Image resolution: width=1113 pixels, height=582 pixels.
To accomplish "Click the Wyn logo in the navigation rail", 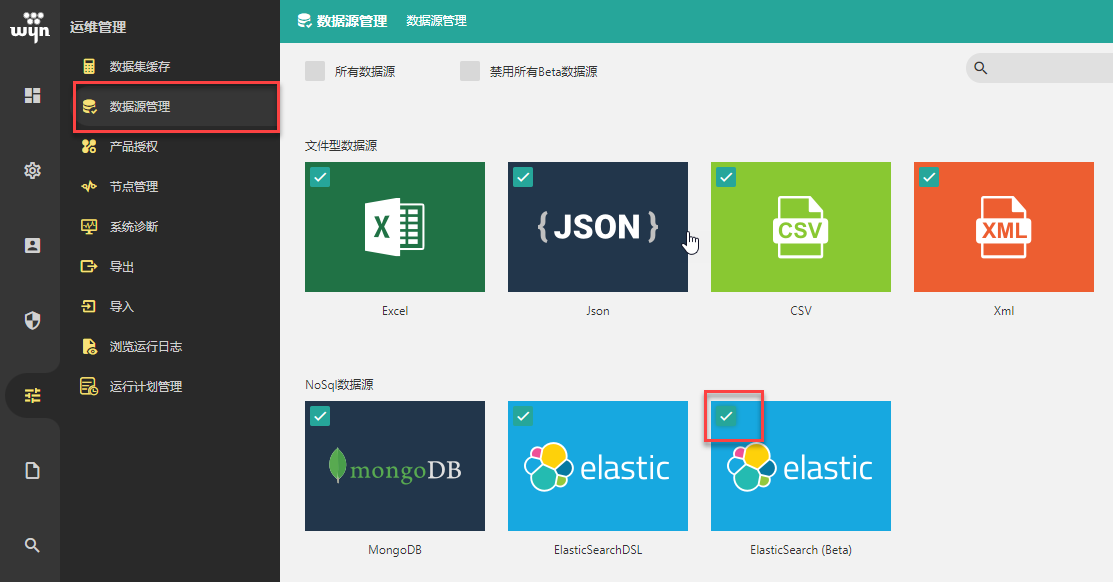I will point(30,27).
